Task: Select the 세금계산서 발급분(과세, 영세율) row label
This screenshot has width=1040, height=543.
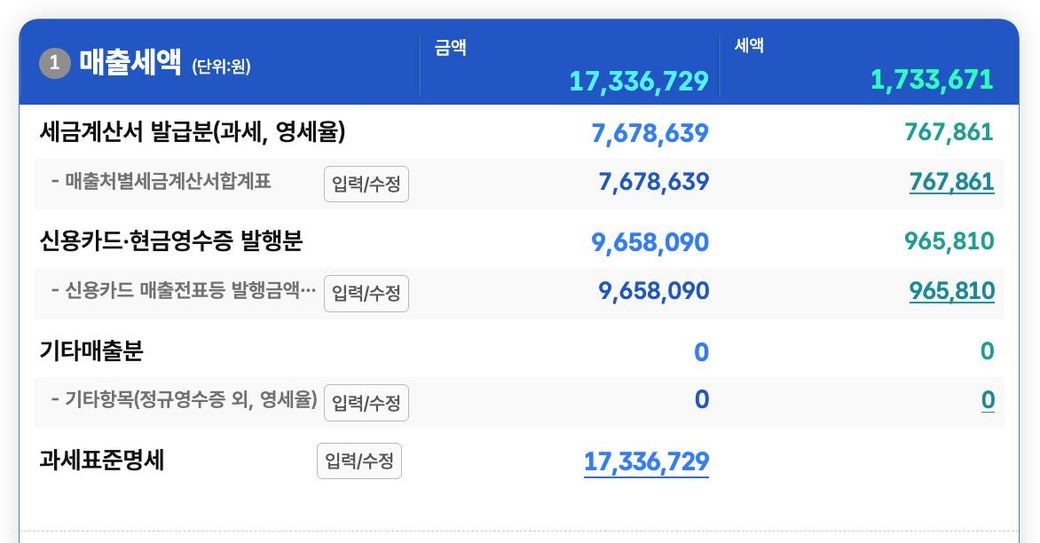Action: coord(193,132)
